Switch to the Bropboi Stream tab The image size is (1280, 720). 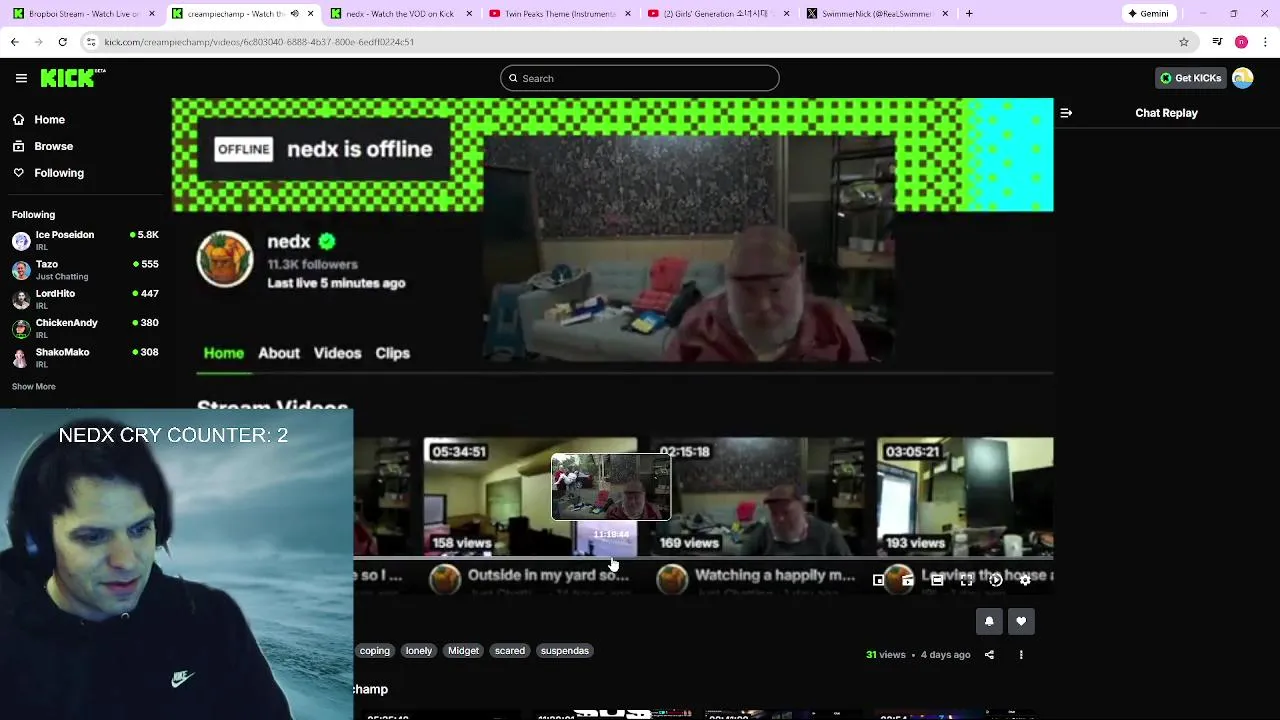83,14
